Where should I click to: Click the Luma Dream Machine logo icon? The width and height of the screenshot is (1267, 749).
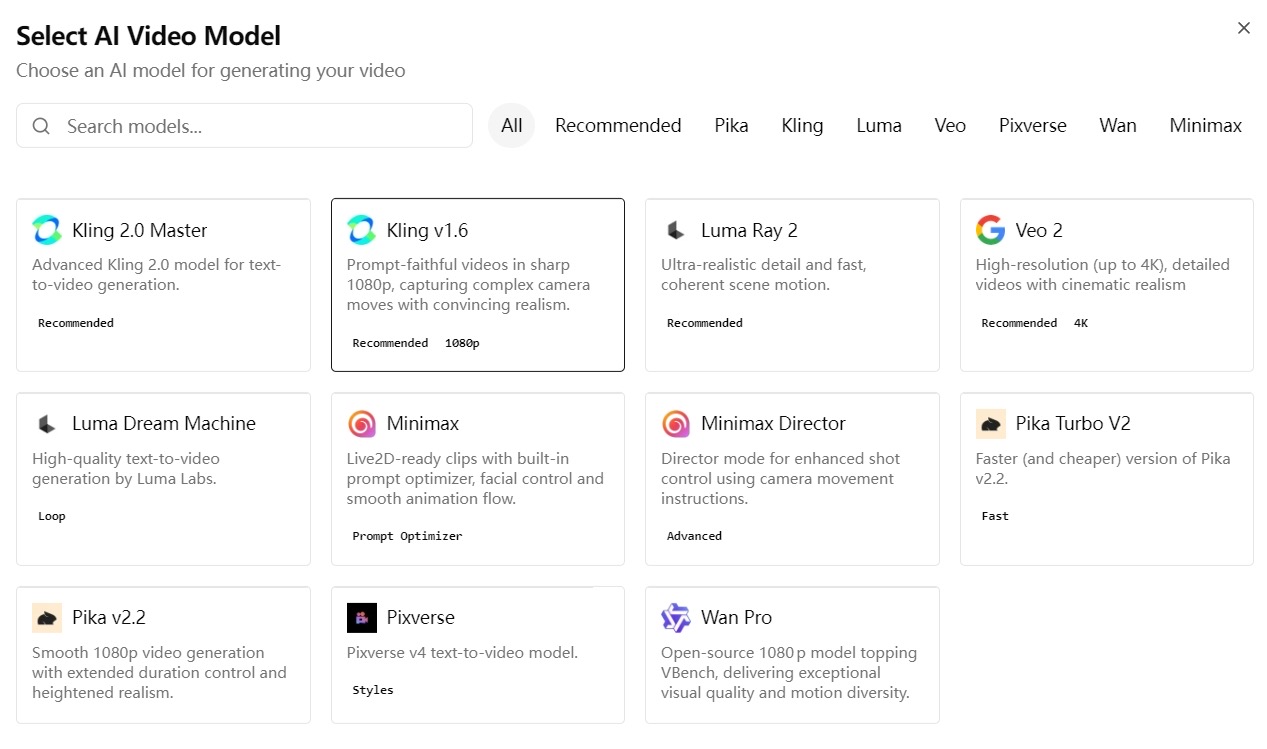47,424
